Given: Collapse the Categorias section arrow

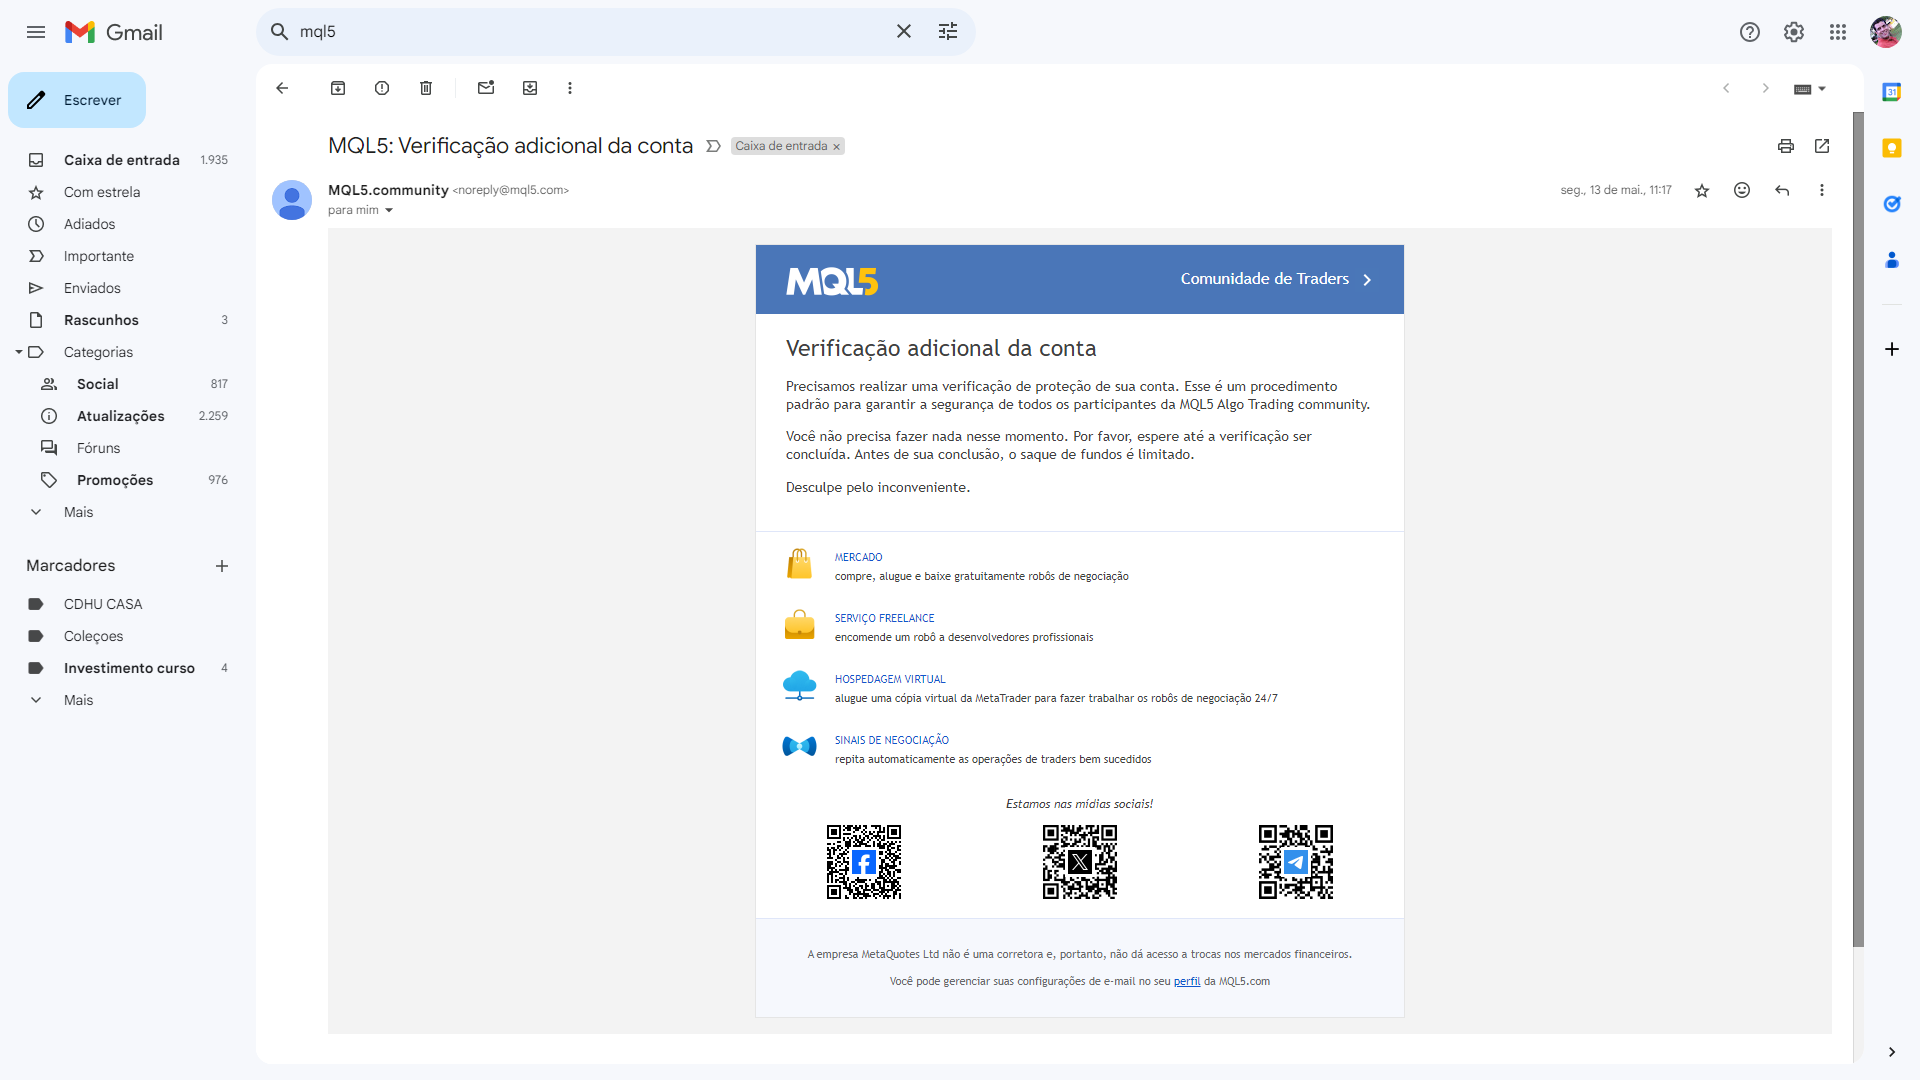Looking at the screenshot, I should pos(18,352).
